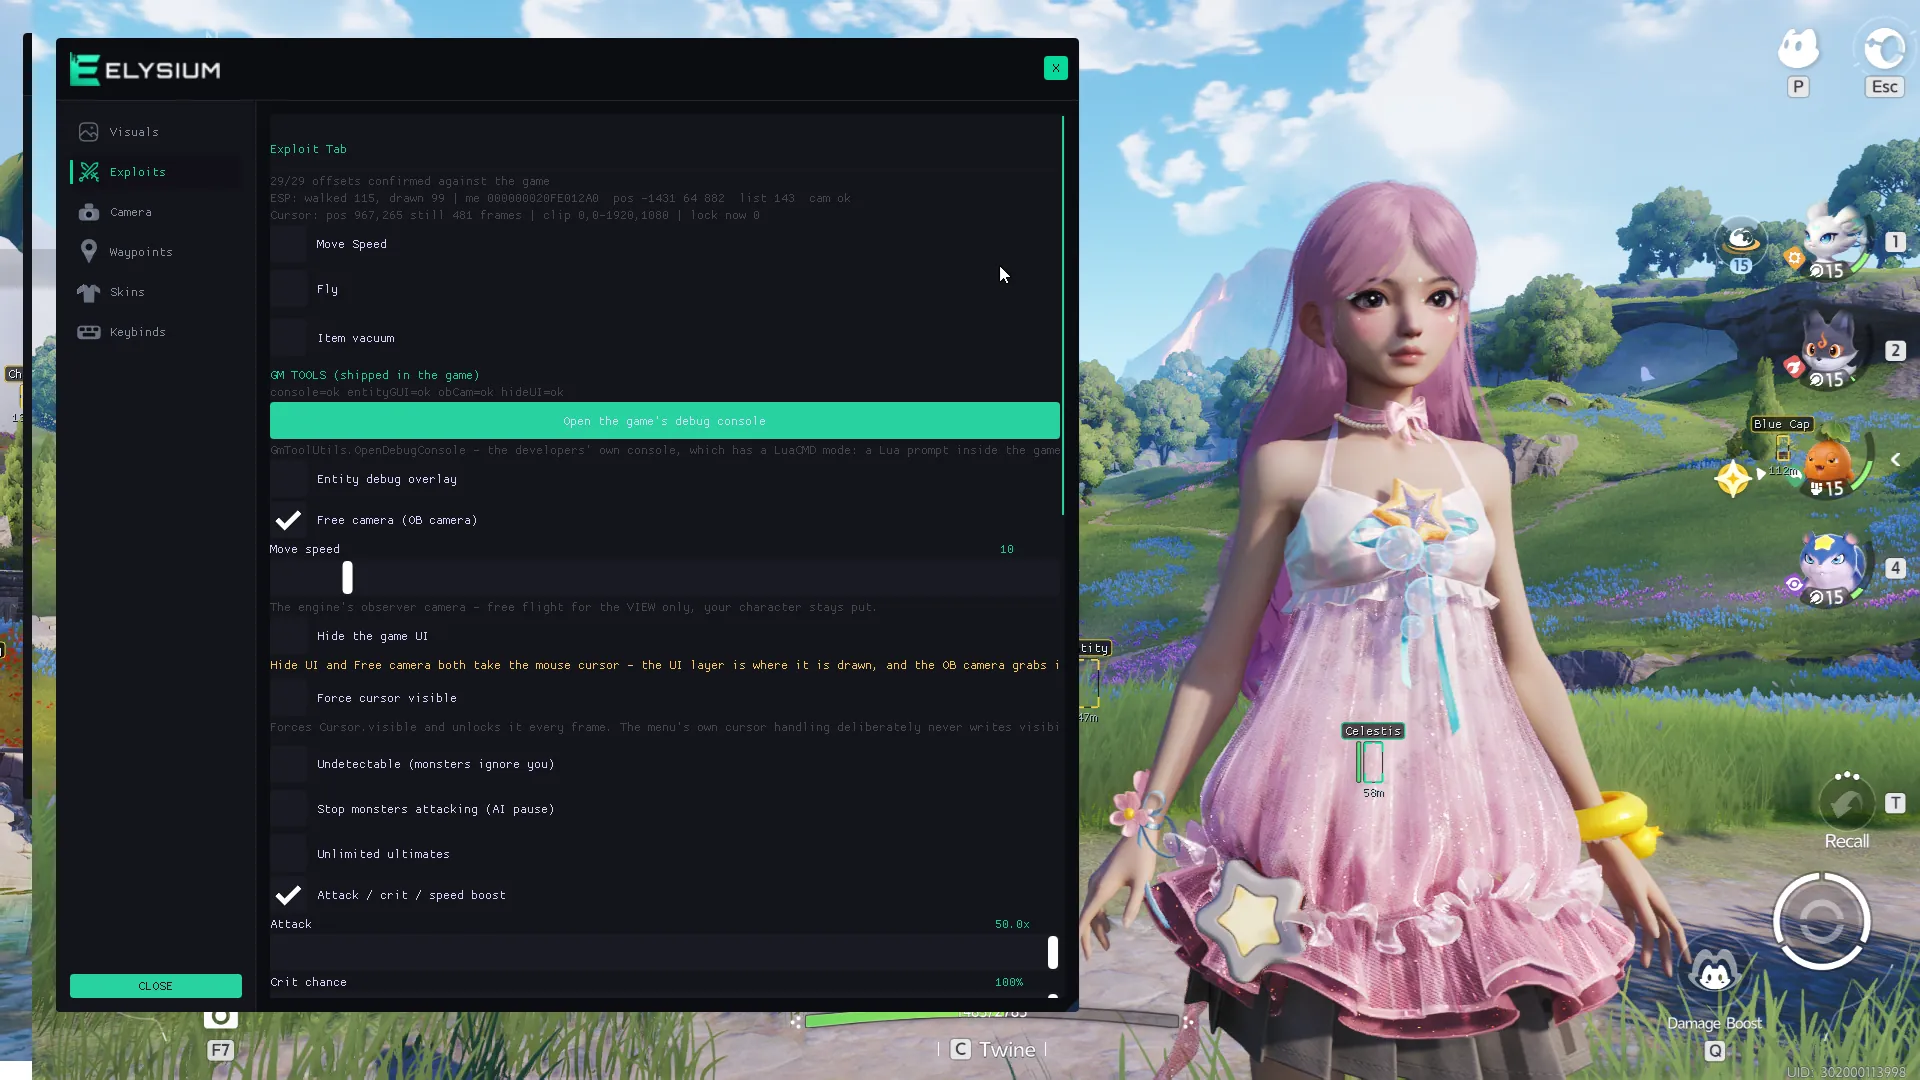Screen dimensions: 1920x1080
Task: Check the Entity debug overlay option
Action: [288, 479]
